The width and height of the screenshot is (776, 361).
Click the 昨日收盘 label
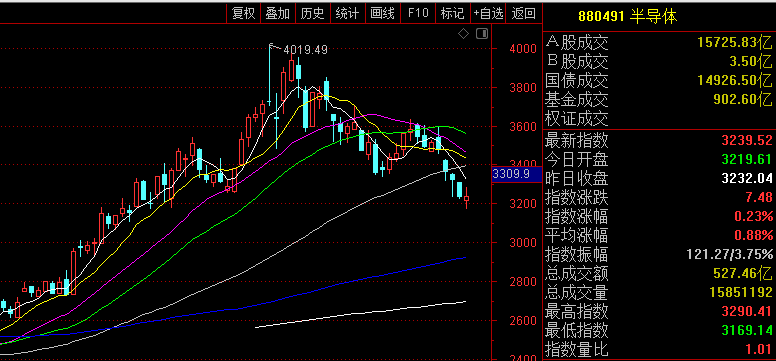click(x=577, y=179)
